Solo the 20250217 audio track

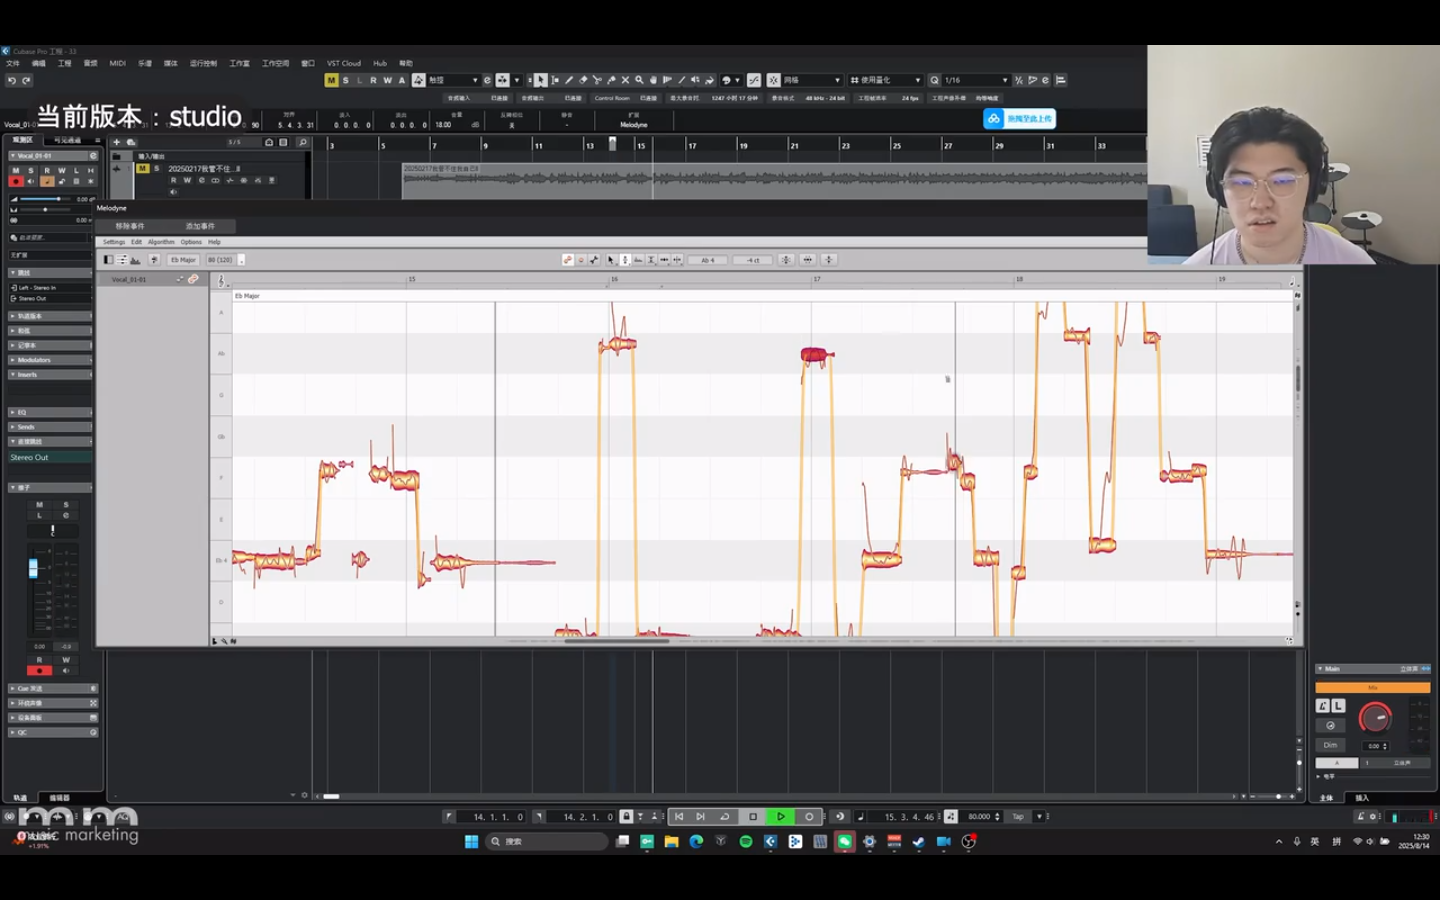pyautogui.click(x=156, y=168)
